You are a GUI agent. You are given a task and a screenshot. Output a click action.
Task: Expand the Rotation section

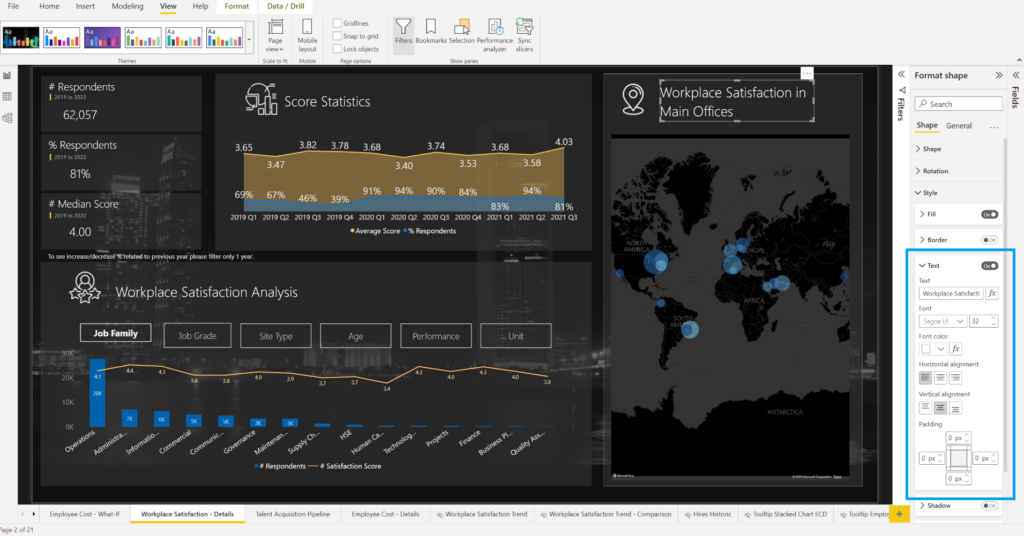pyautogui.click(x=936, y=171)
